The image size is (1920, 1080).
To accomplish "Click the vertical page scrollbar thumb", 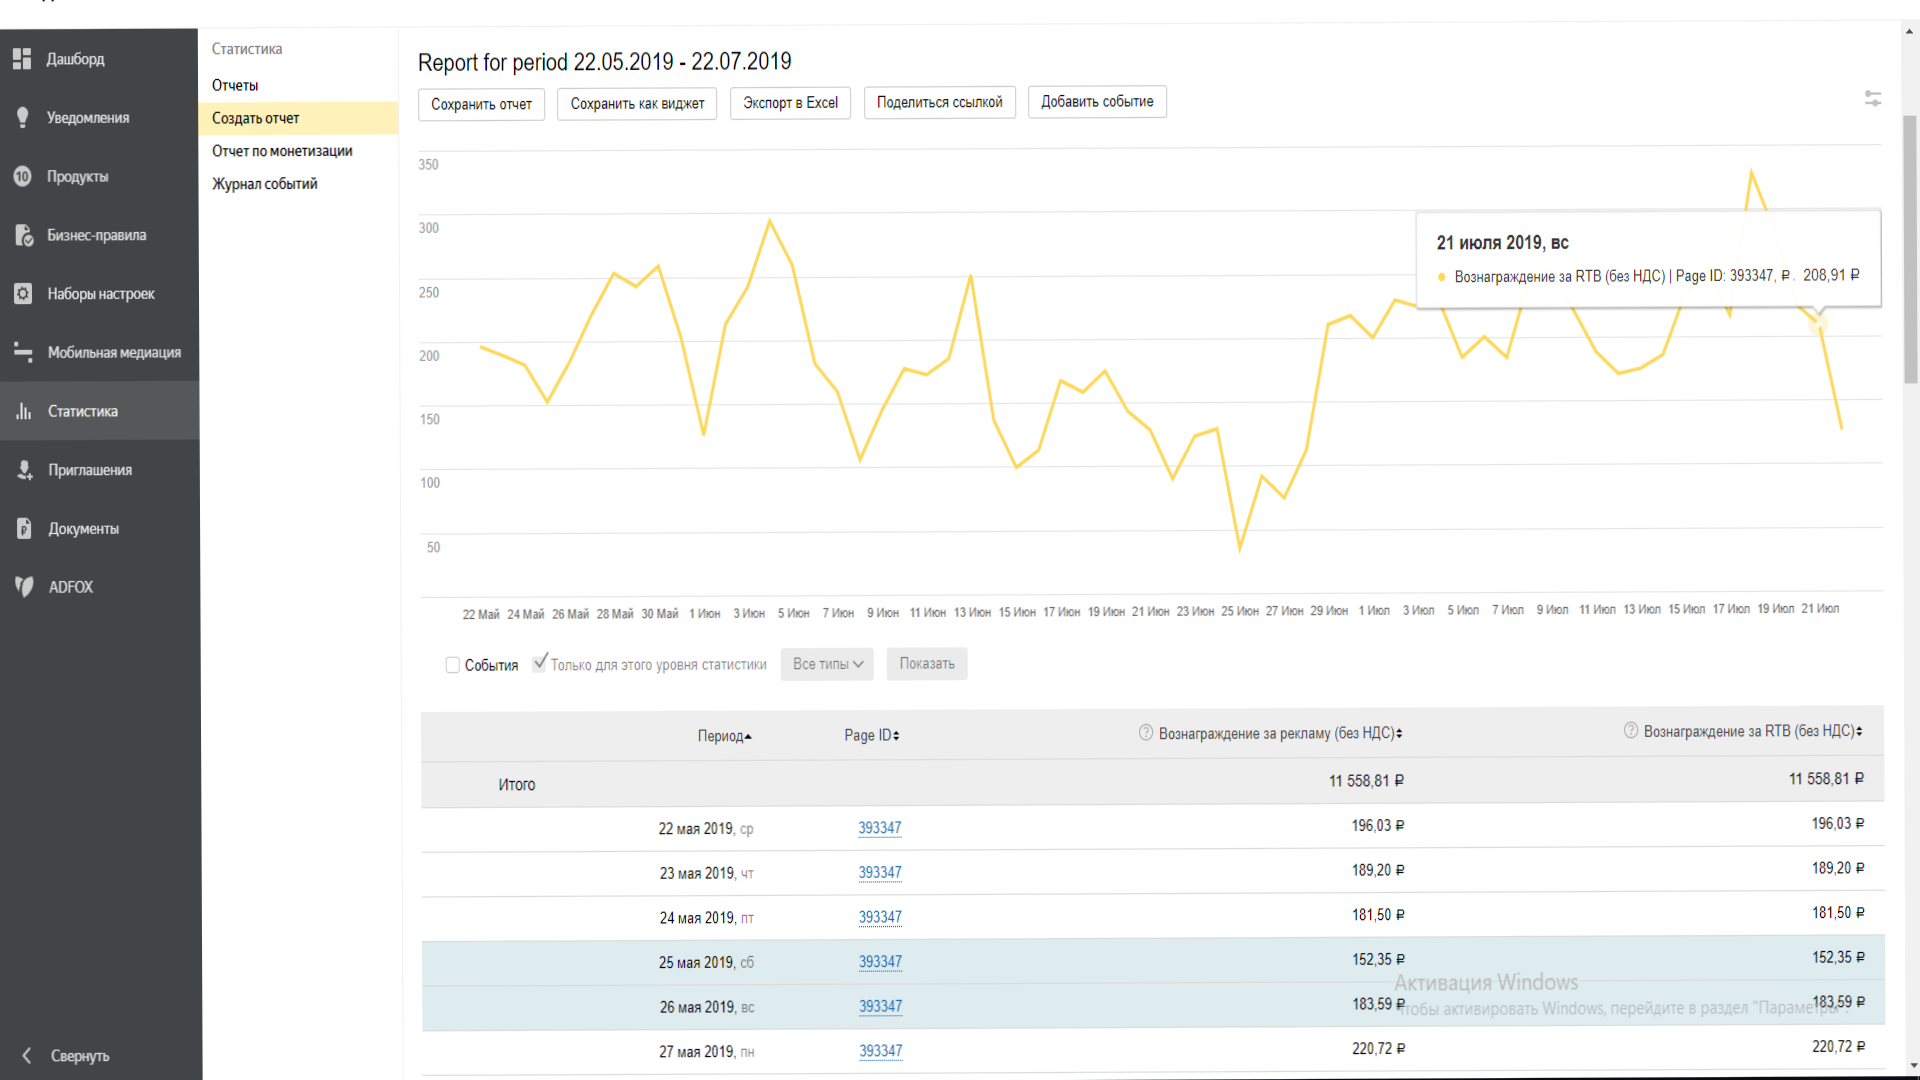I will point(1909,250).
